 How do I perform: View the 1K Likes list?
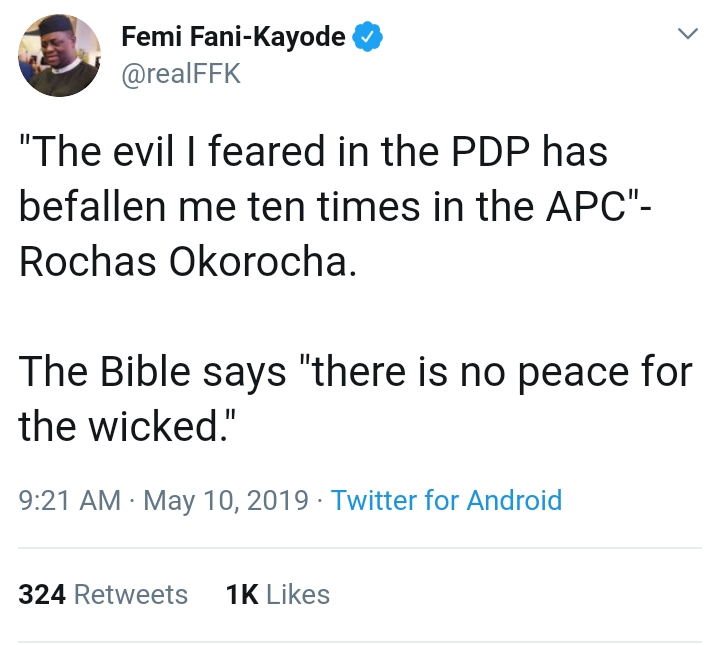(x=277, y=594)
